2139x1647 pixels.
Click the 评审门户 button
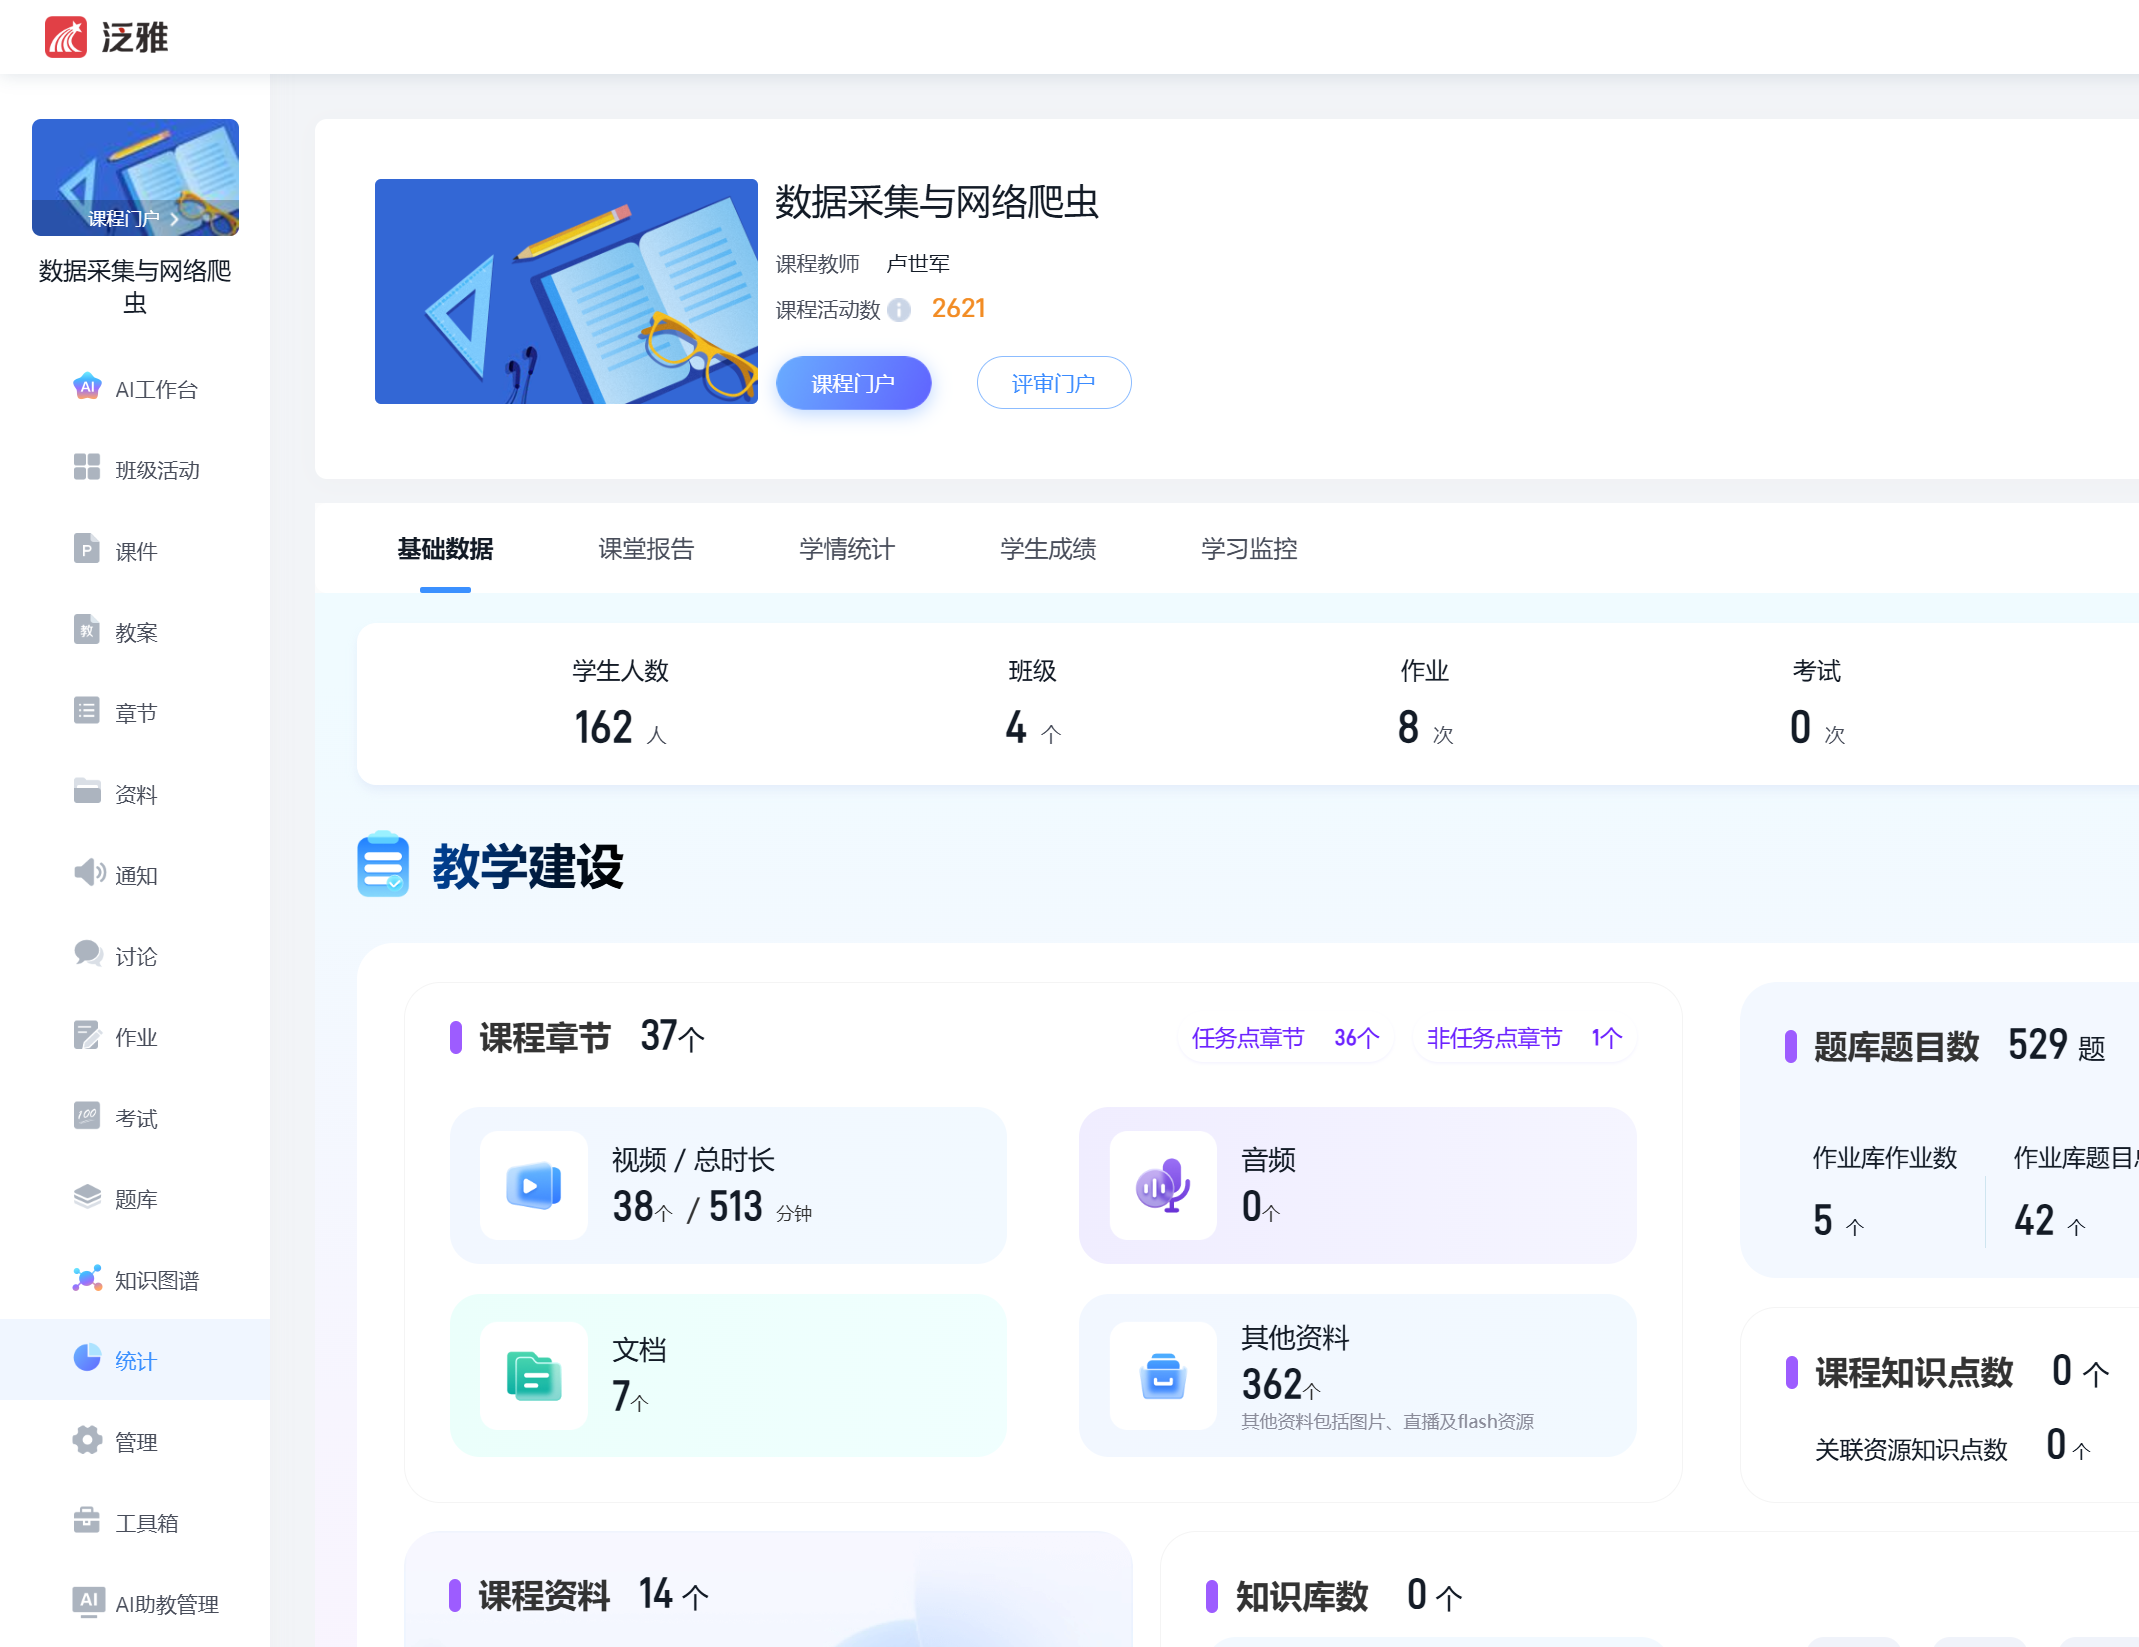pyautogui.click(x=1053, y=383)
